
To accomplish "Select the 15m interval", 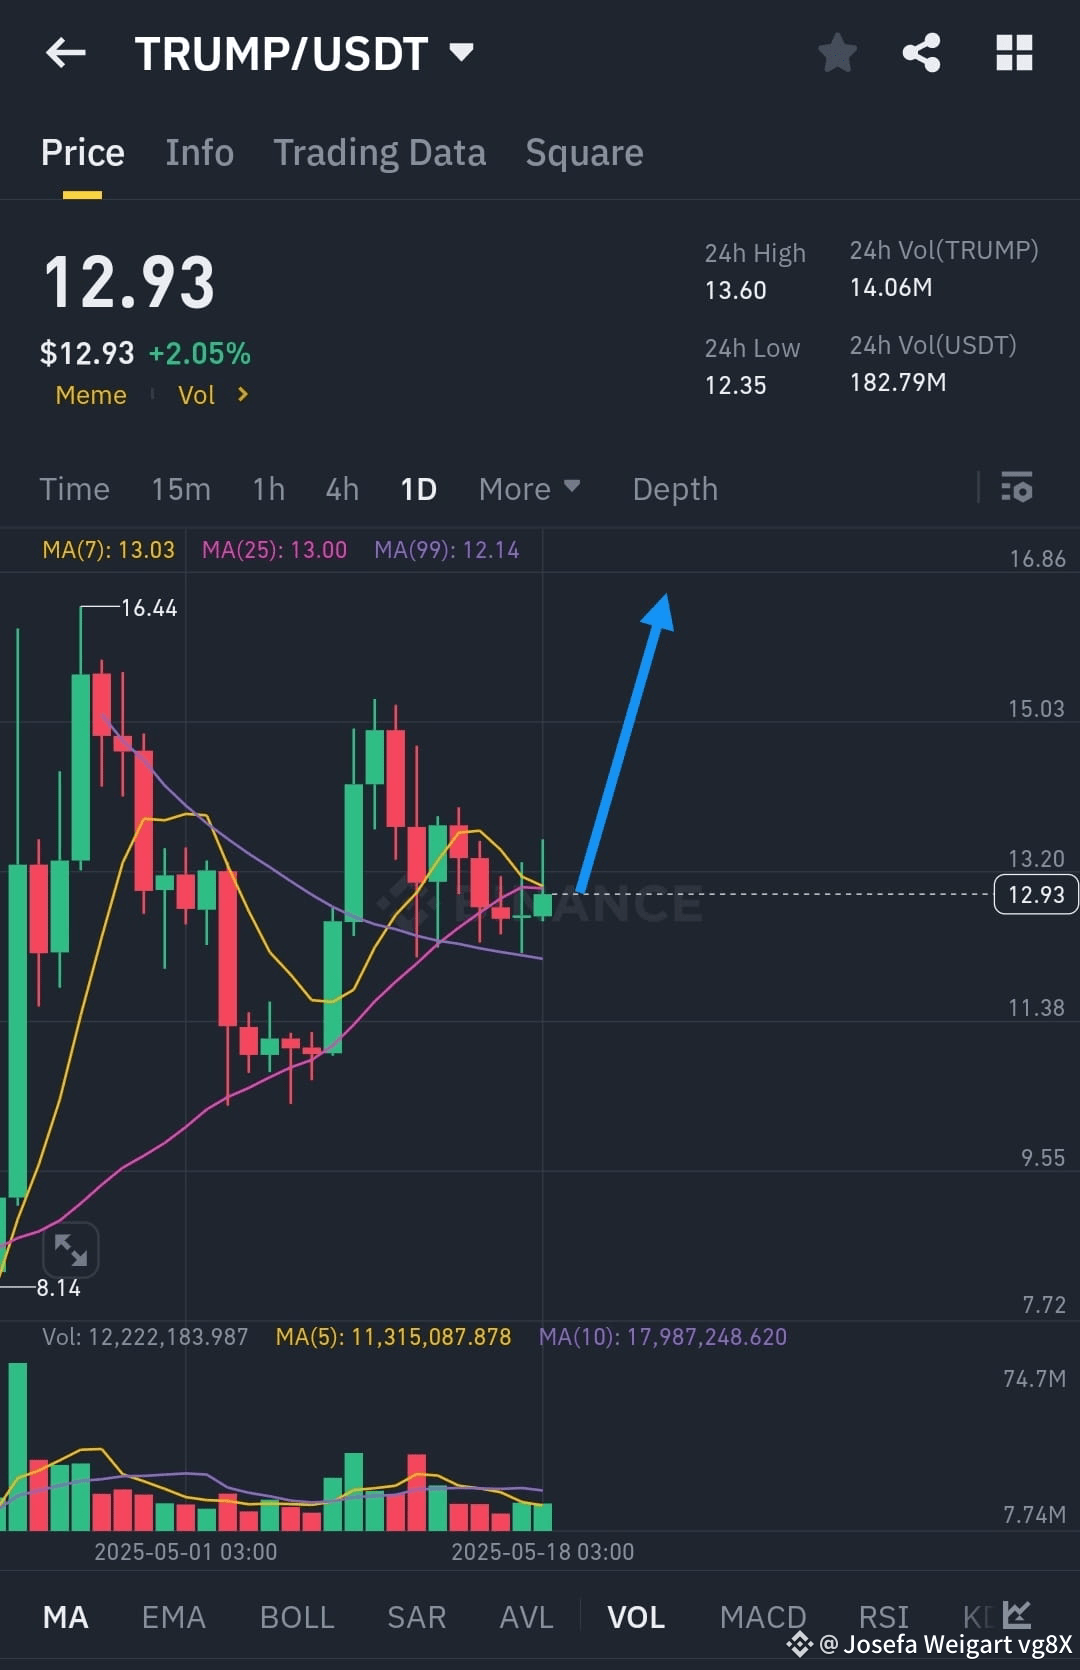I will [x=181, y=489].
